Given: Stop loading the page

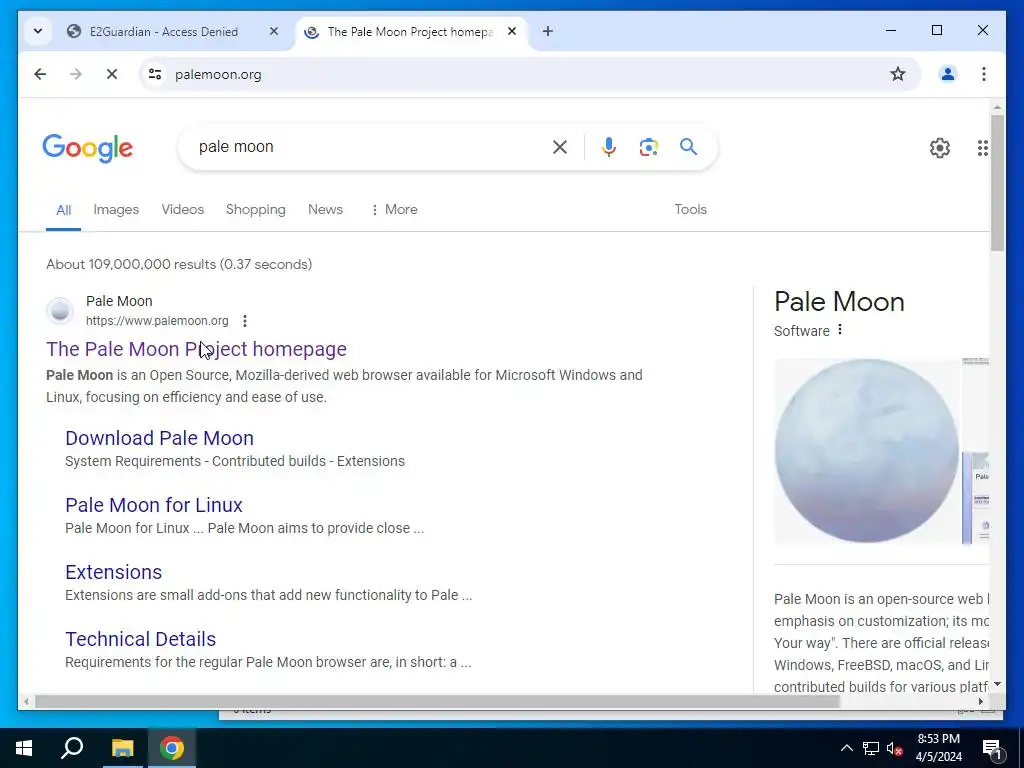Looking at the screenshot, I should pos(112,74).
